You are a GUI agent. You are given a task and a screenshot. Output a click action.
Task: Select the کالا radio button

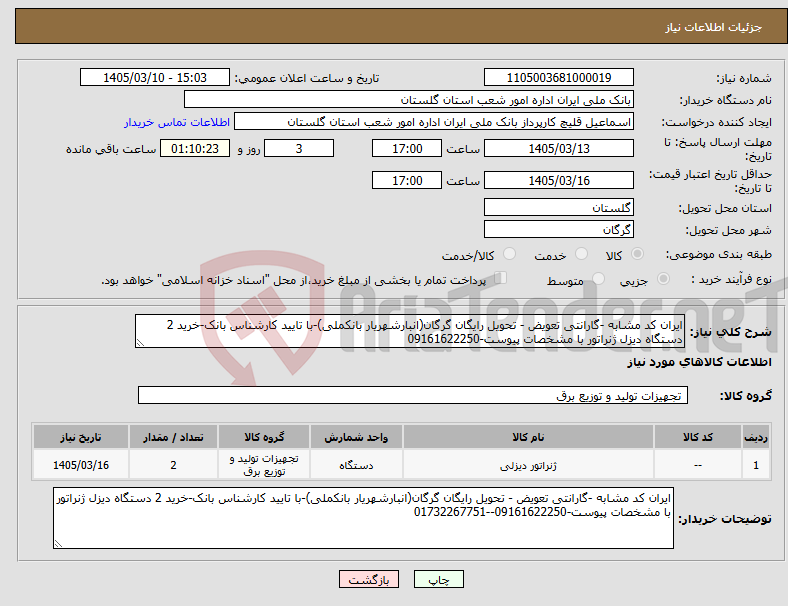(637, 254)
